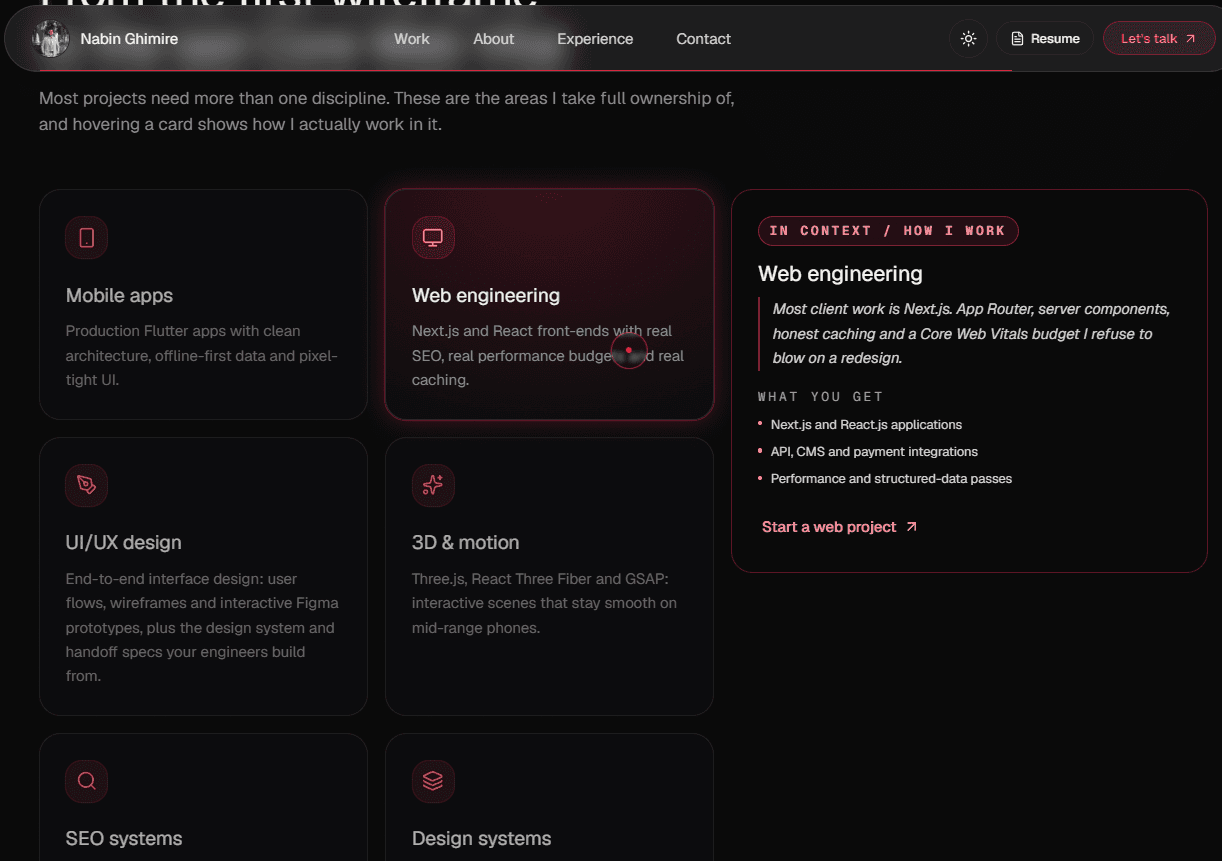
Task: Click the arrow icon beside Start a web project
Action: click(x=911, y=527)
